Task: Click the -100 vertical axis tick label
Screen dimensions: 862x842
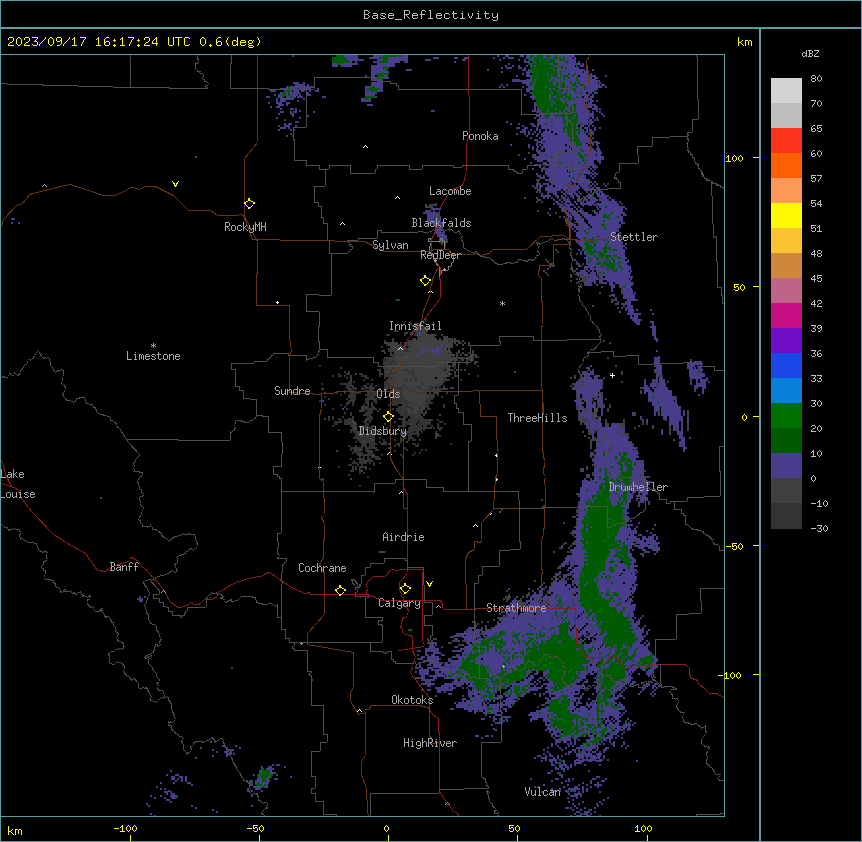Action: click(x=731, y=675)
